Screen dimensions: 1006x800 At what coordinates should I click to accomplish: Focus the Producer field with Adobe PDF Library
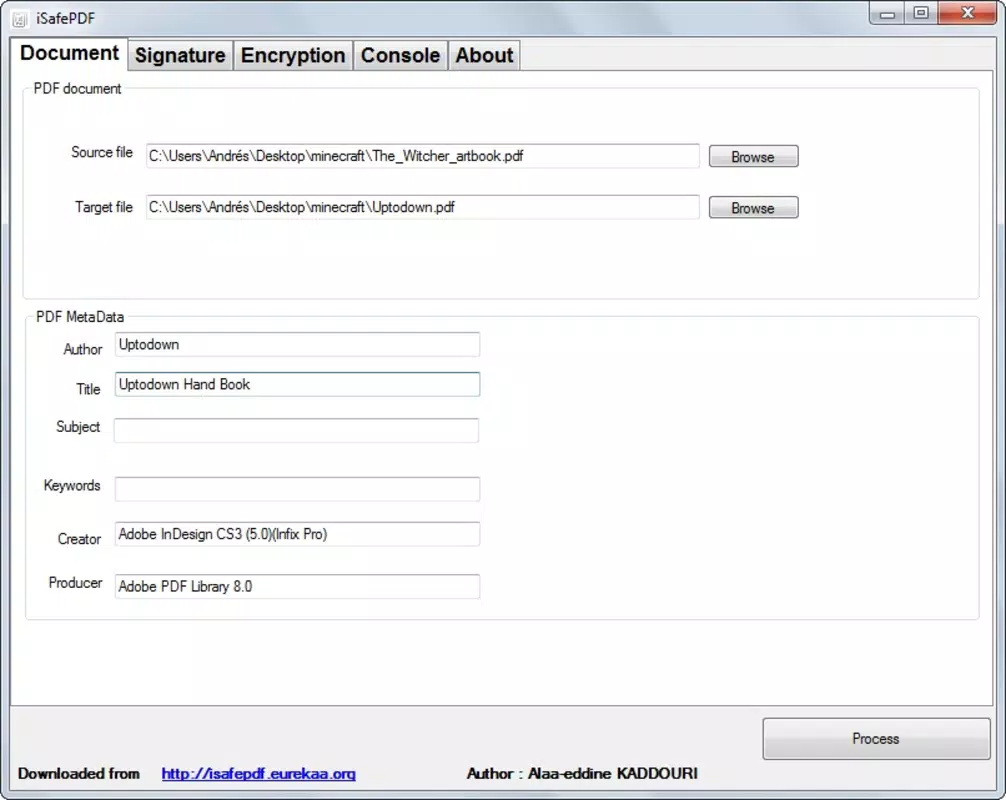coord(297,586)
